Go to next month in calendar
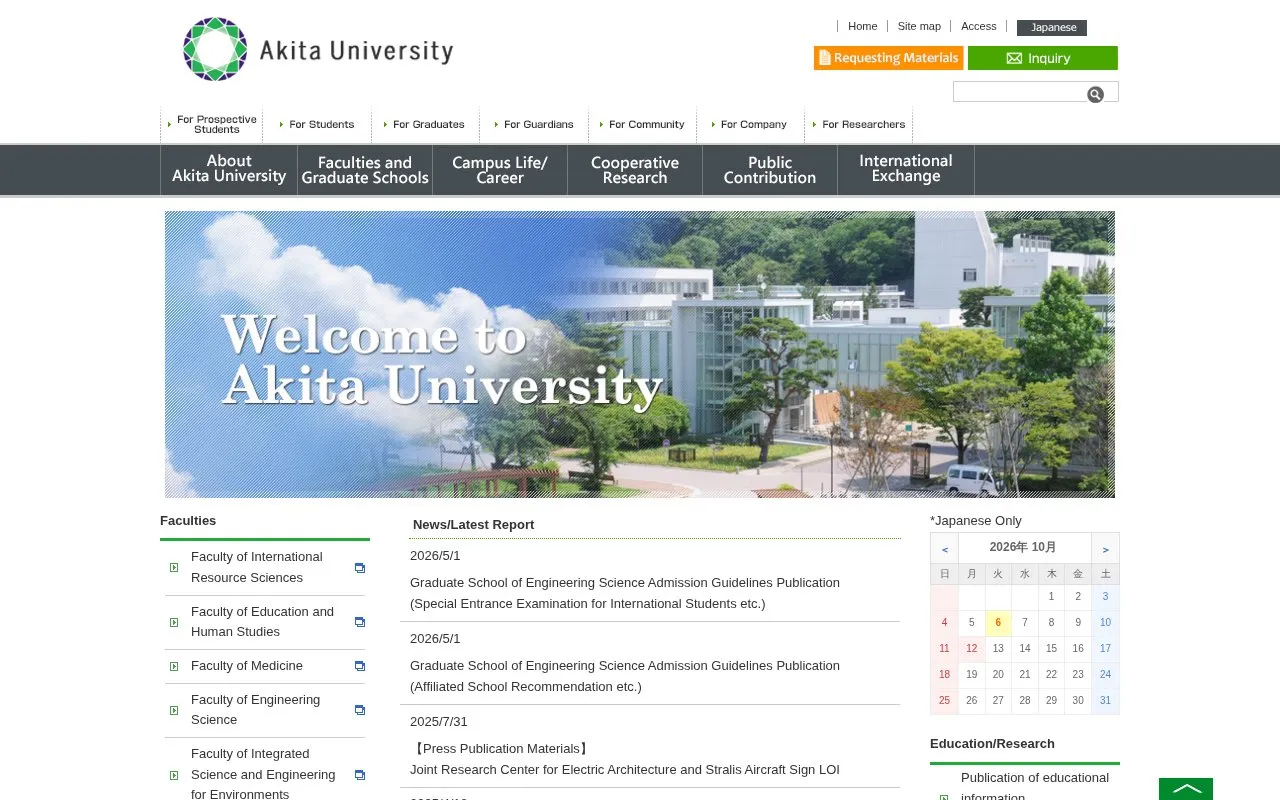The height and width of the screenshot is (800, 1280). click(1105, 549)
